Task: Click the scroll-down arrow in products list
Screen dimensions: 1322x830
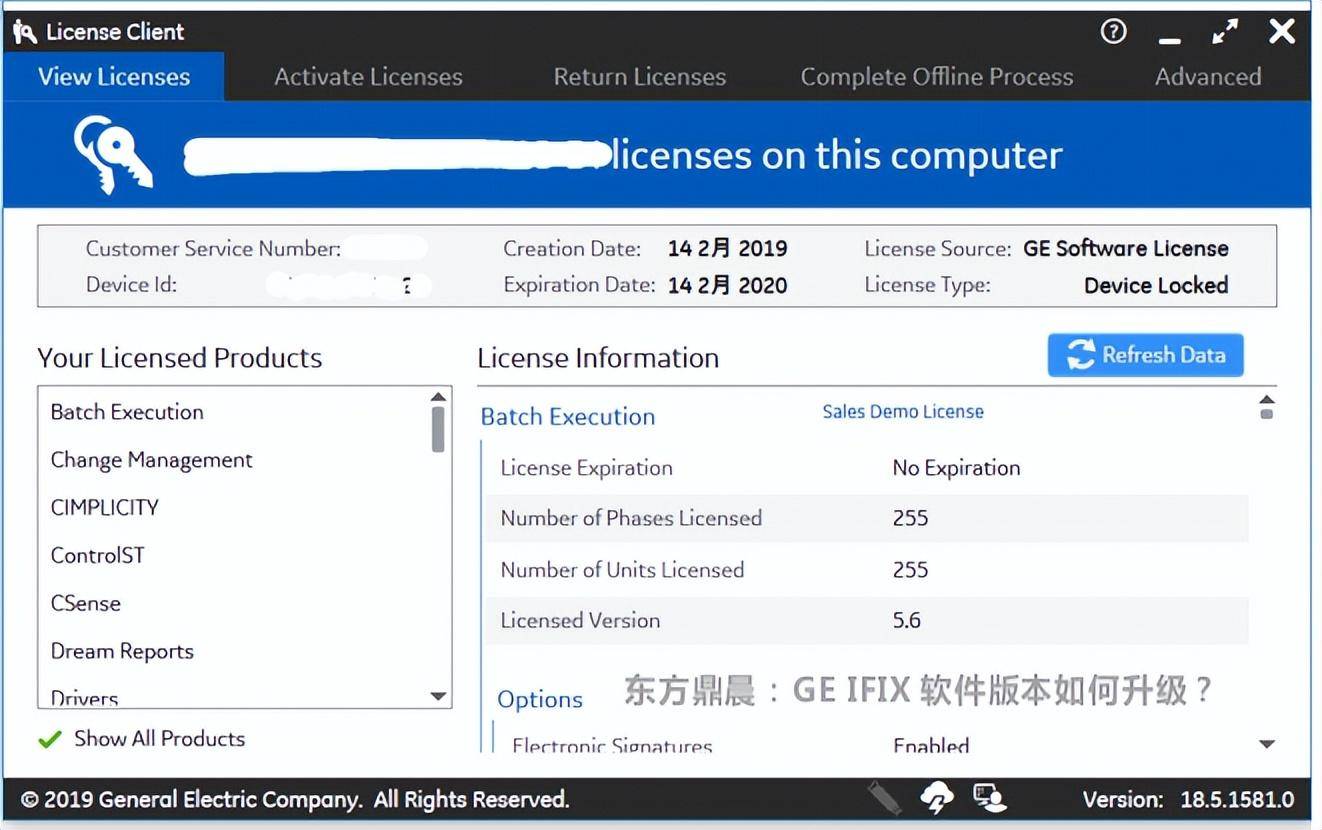Action: [438, 696]
